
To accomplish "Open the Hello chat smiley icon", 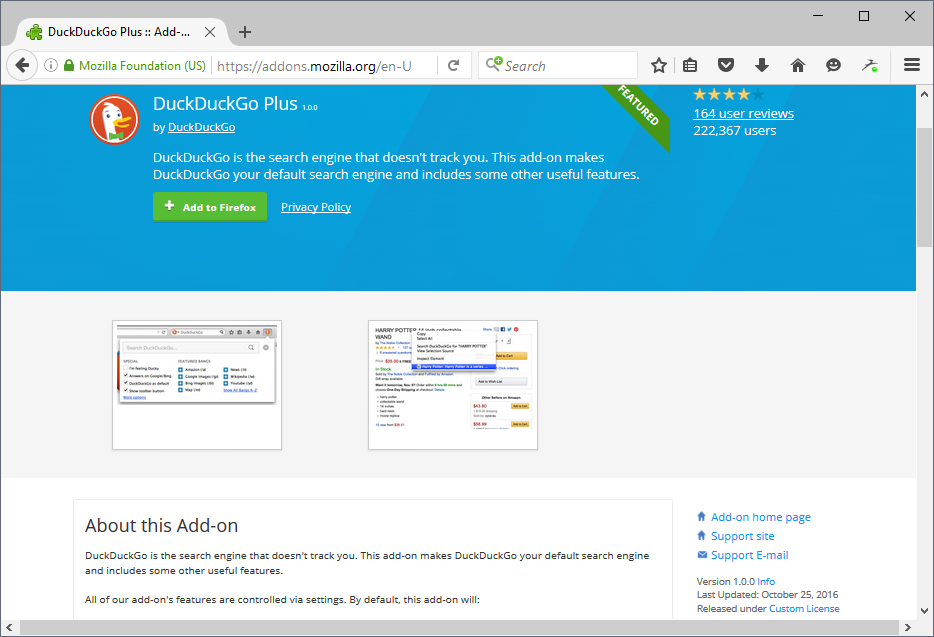I will pos(833,65).
